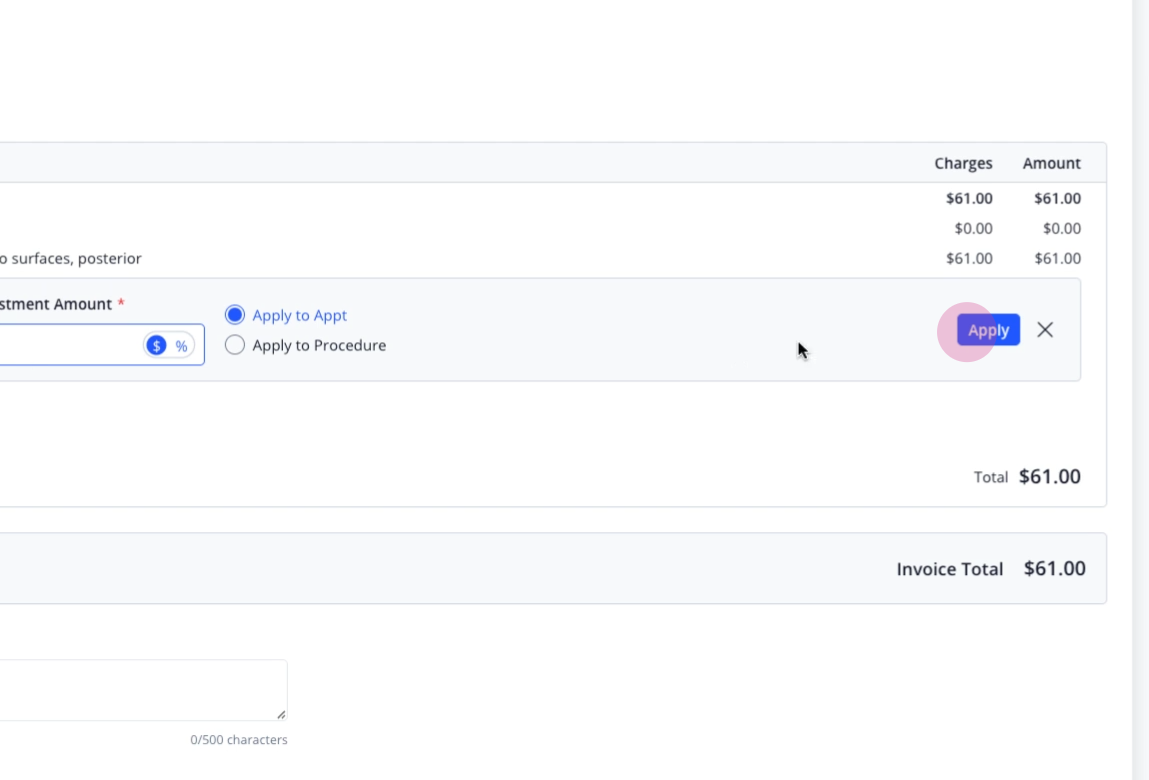Click the Total $61.00 amount

point(1049,477)
